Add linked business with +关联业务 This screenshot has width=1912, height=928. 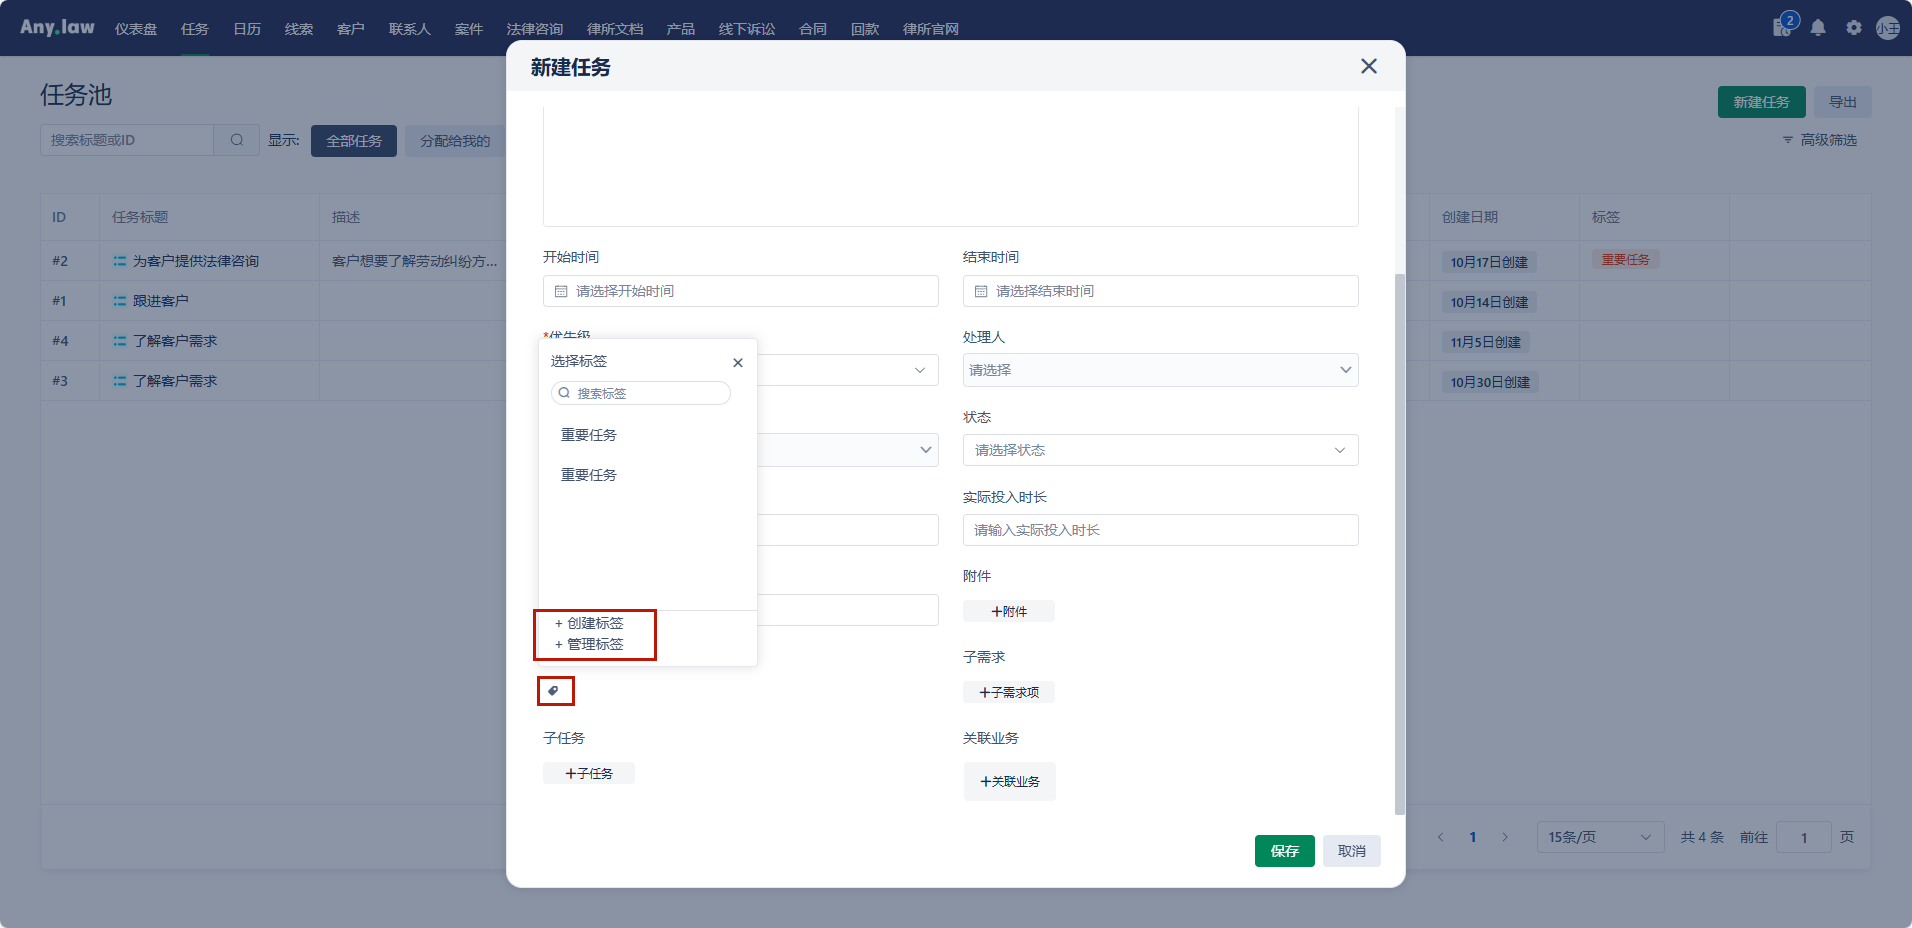tap(1010, 782)
